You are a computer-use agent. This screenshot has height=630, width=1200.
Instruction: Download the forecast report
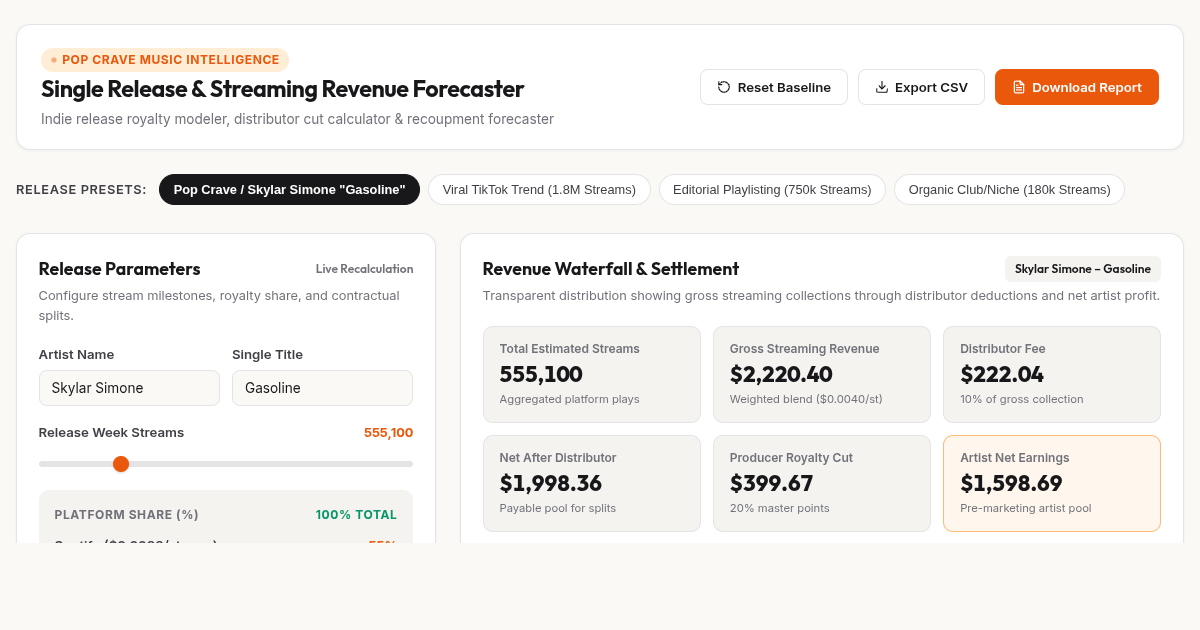[1077, 87]
